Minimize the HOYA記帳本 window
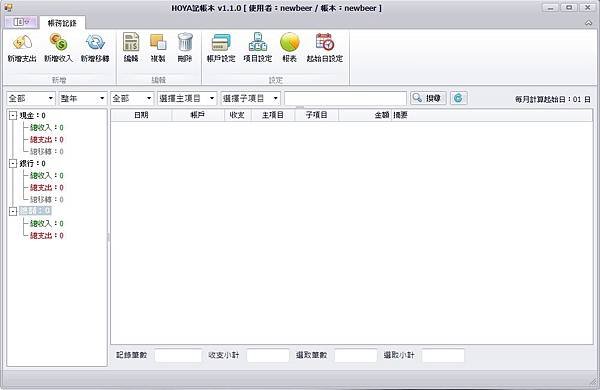This screenshot has height=390, width=600. click(x=551, y=8)
